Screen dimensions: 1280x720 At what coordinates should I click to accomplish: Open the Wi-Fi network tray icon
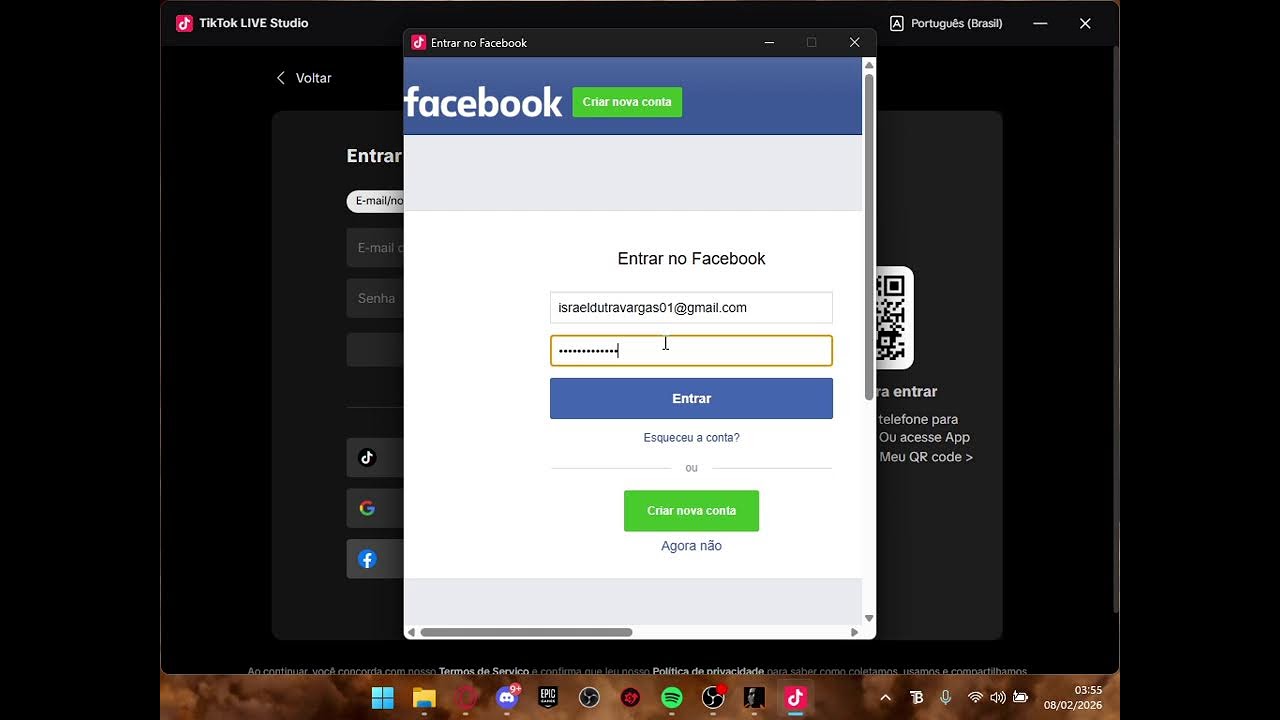coord(975,698)
